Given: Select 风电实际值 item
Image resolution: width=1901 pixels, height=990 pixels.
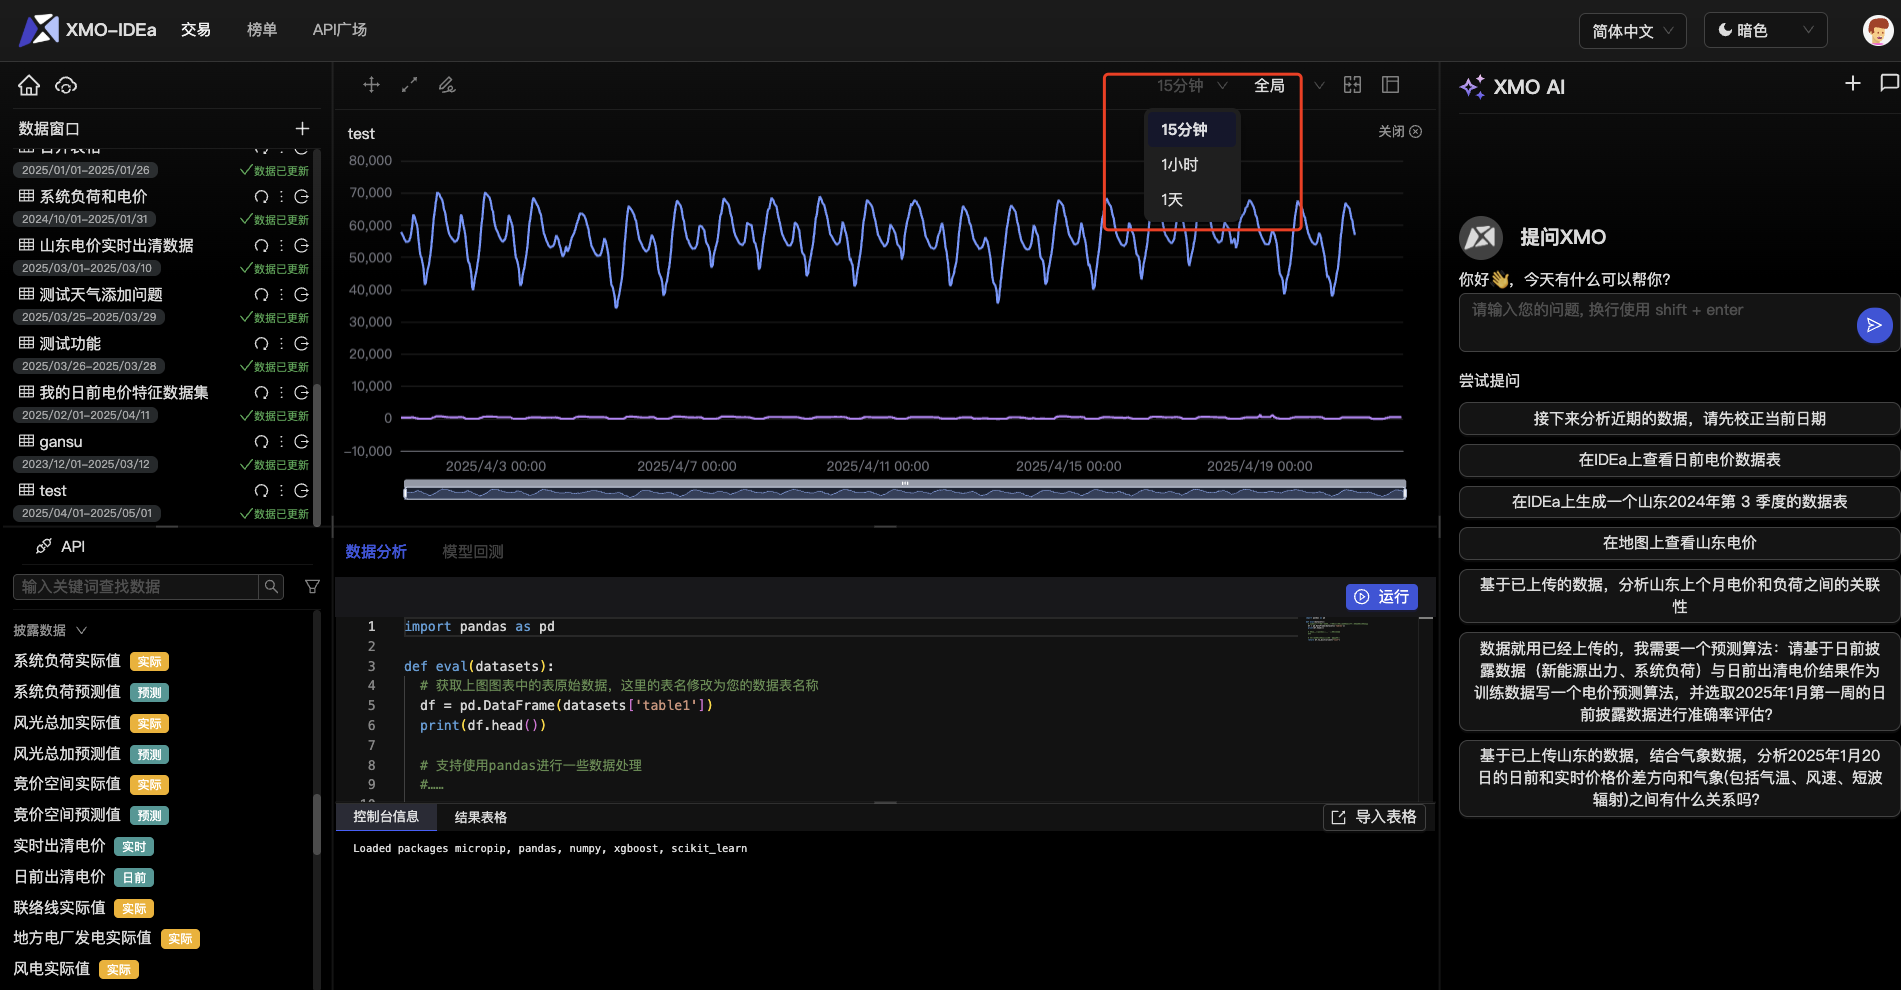Looking at the screenshot, I should [51, 969].
